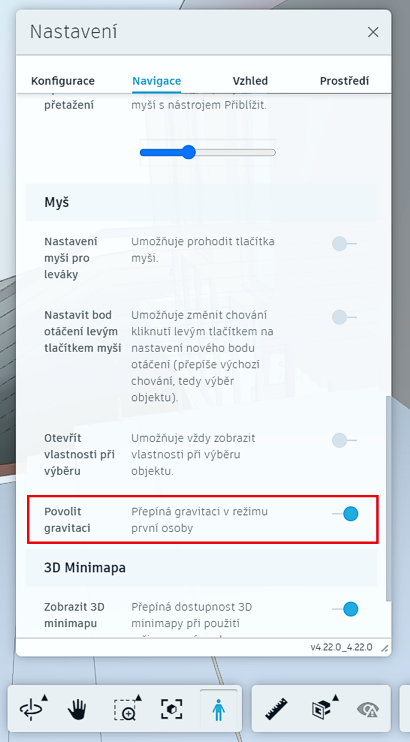Viewport: 410px width, 742px height.
Task: Activate the Pan hand tool
Action: pos(77,710)
